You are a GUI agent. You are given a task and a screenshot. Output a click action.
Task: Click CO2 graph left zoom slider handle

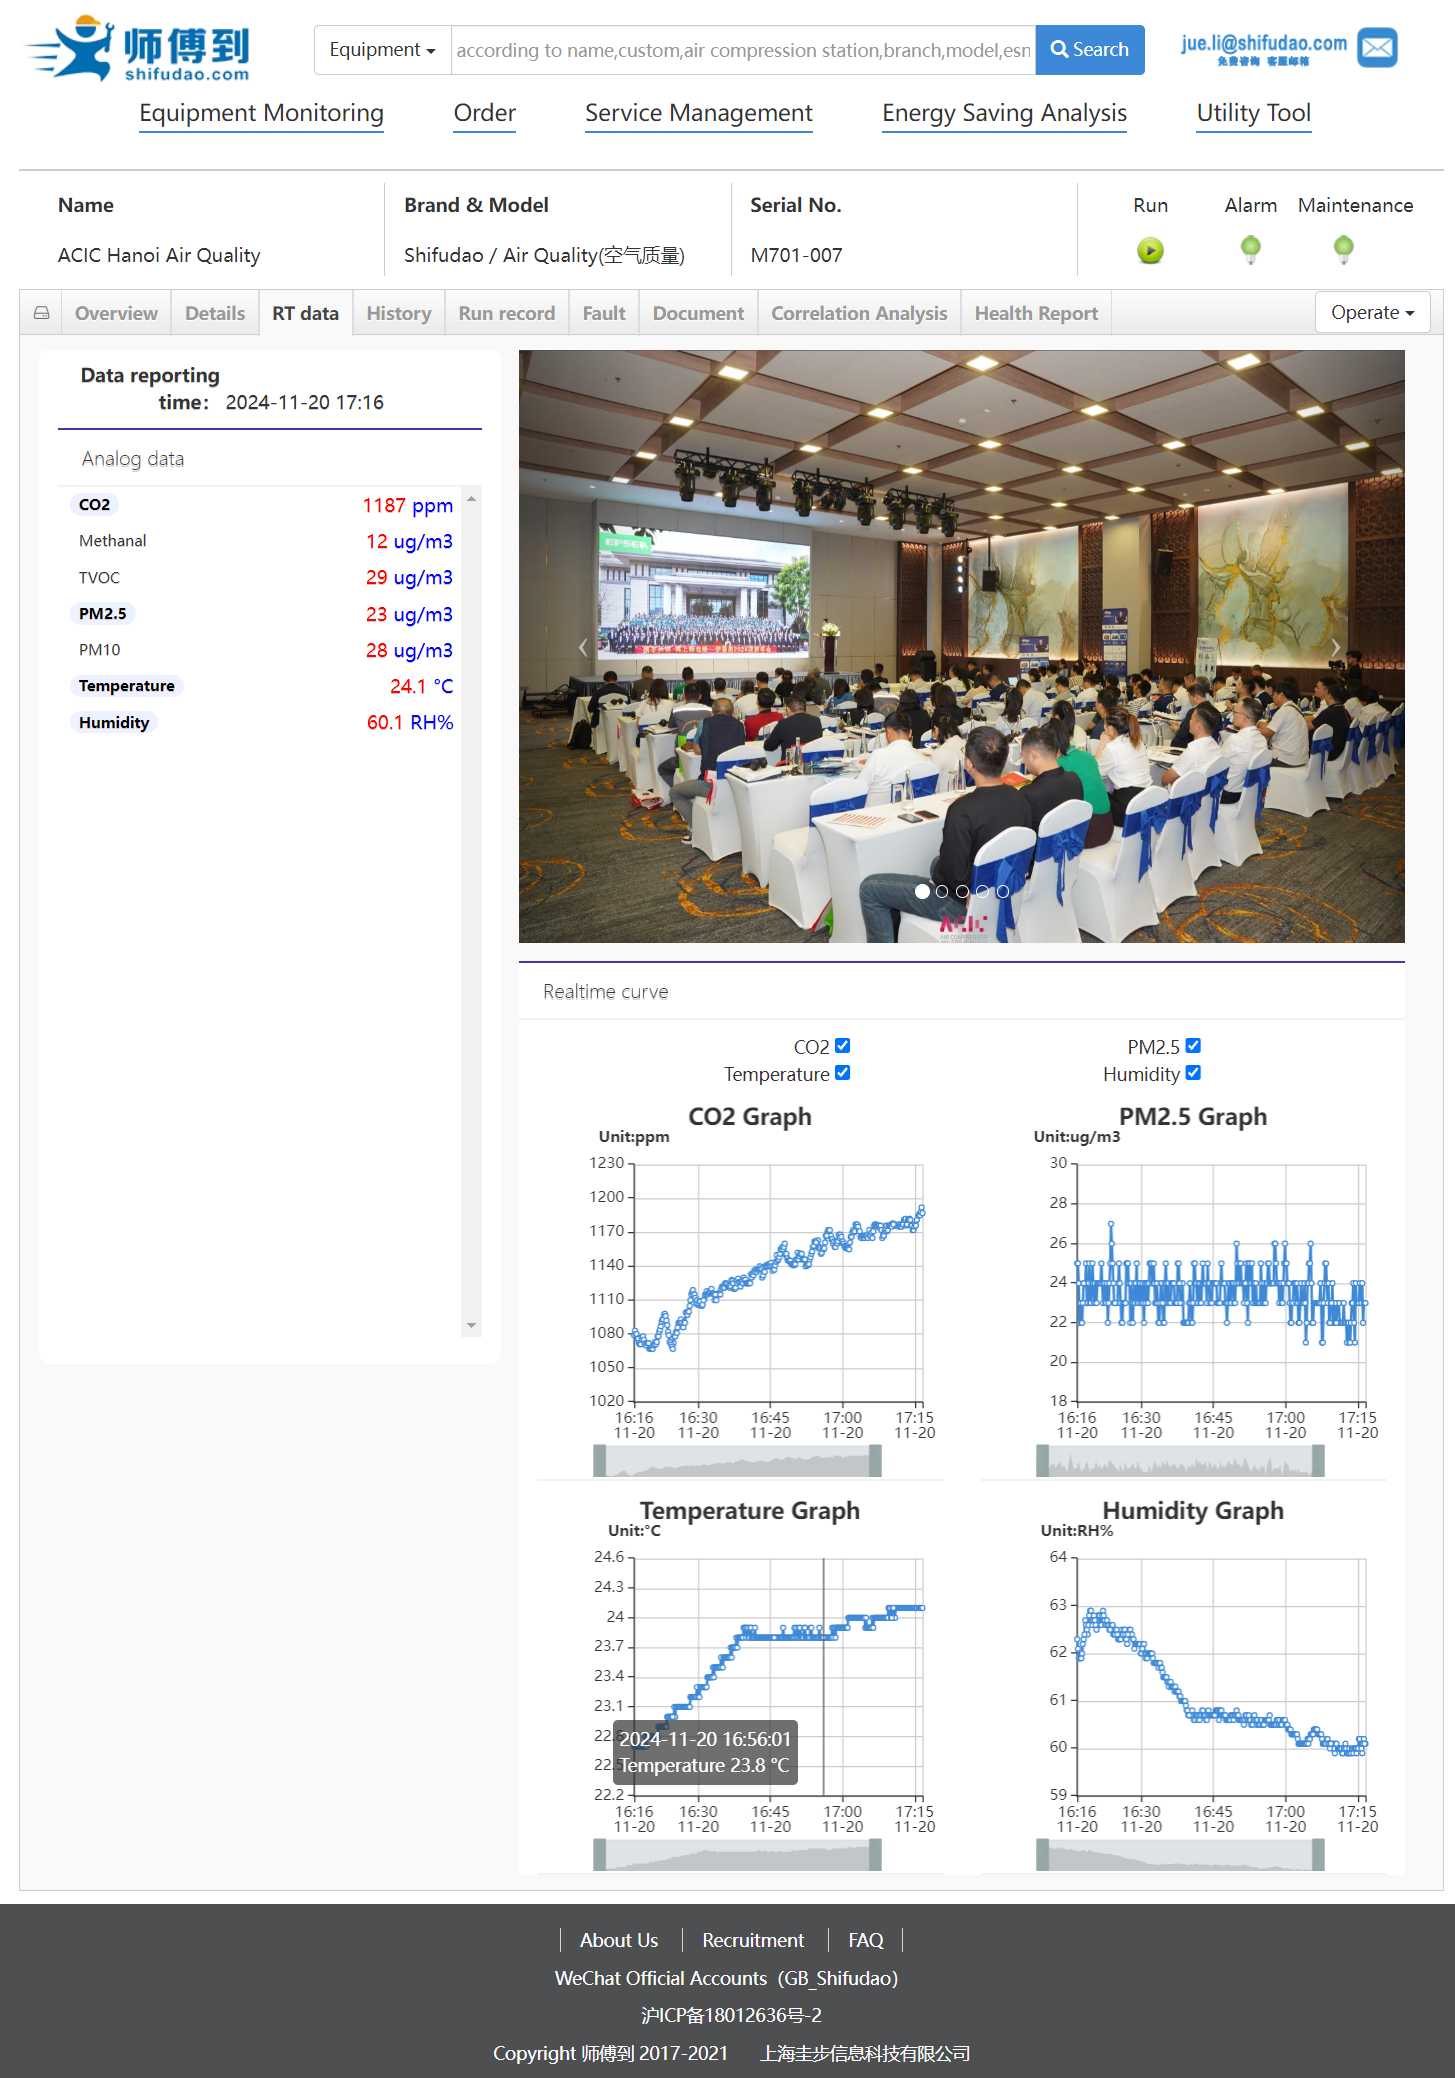pos(600,1461)
